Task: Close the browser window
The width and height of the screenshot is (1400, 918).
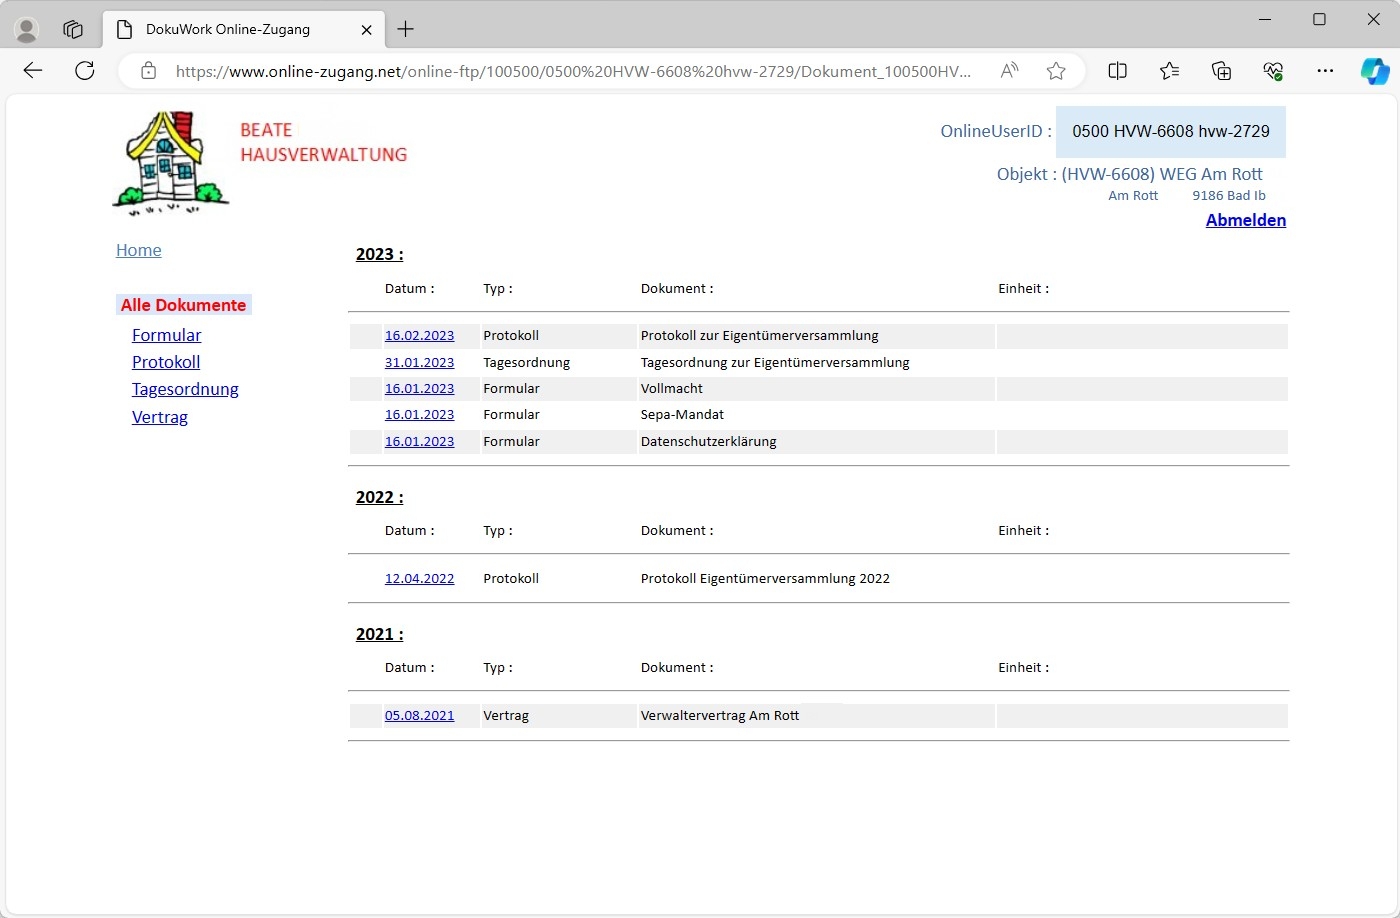Action: (1374, 19)
